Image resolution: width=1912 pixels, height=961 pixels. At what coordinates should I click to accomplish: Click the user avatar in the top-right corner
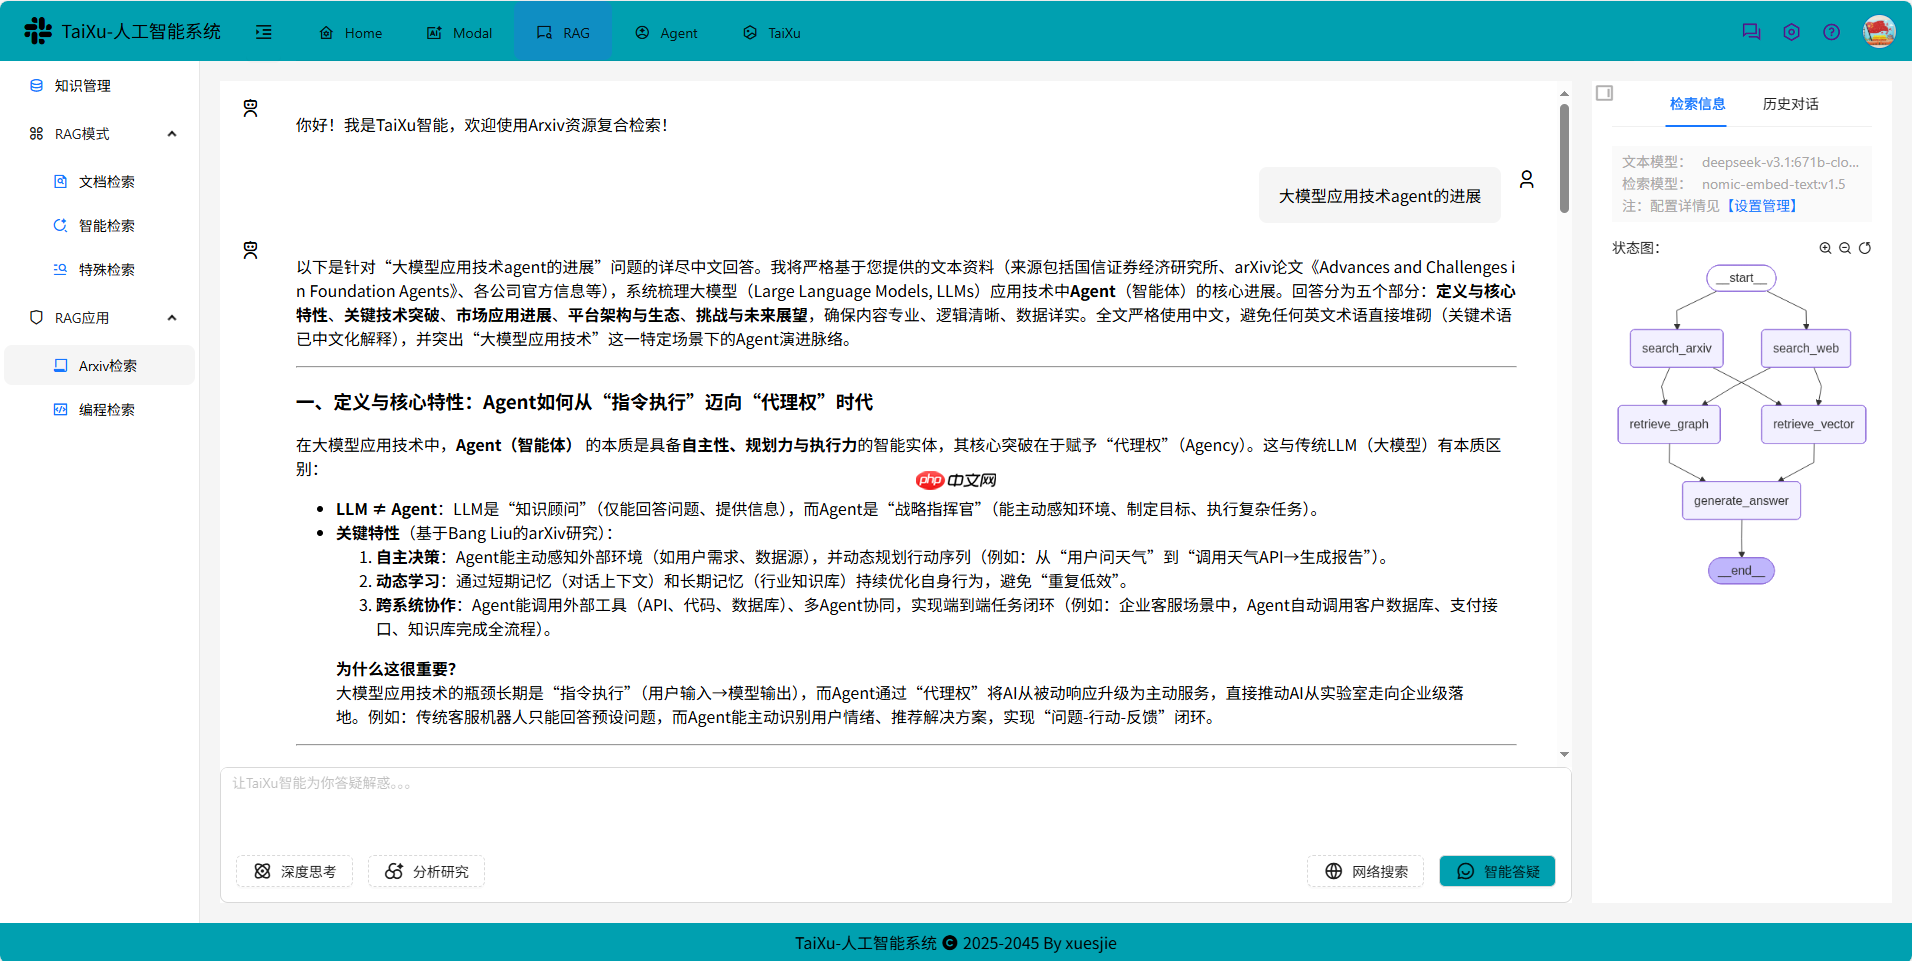1879,31
